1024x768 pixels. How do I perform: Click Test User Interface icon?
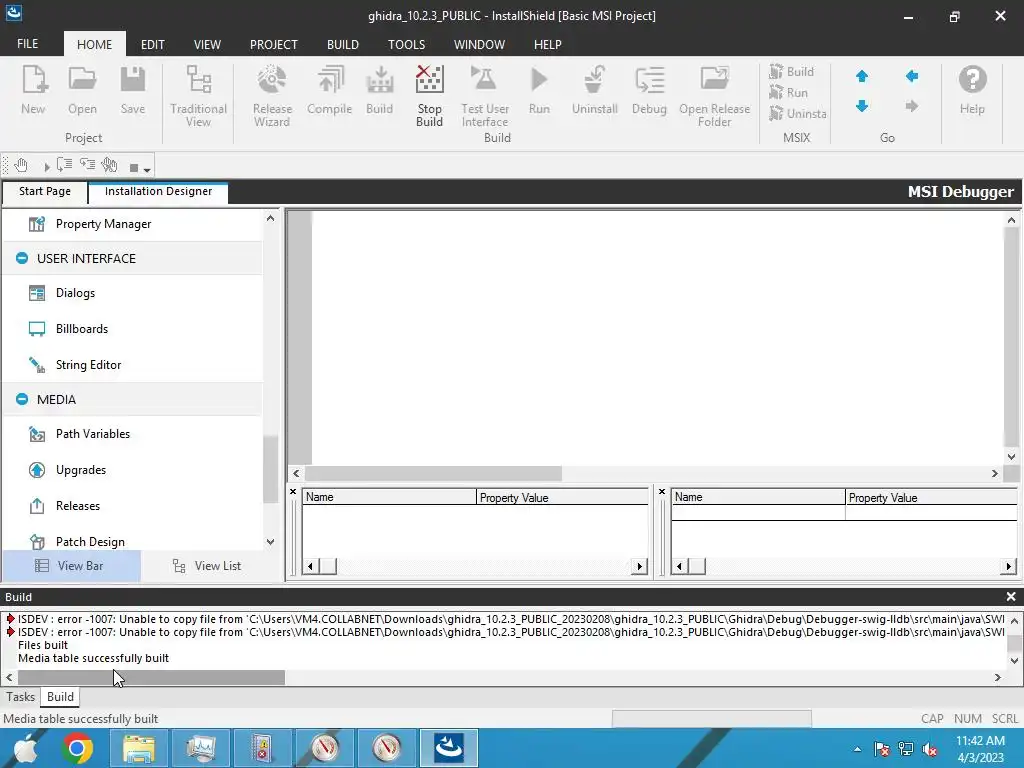[x=485, y=96]
